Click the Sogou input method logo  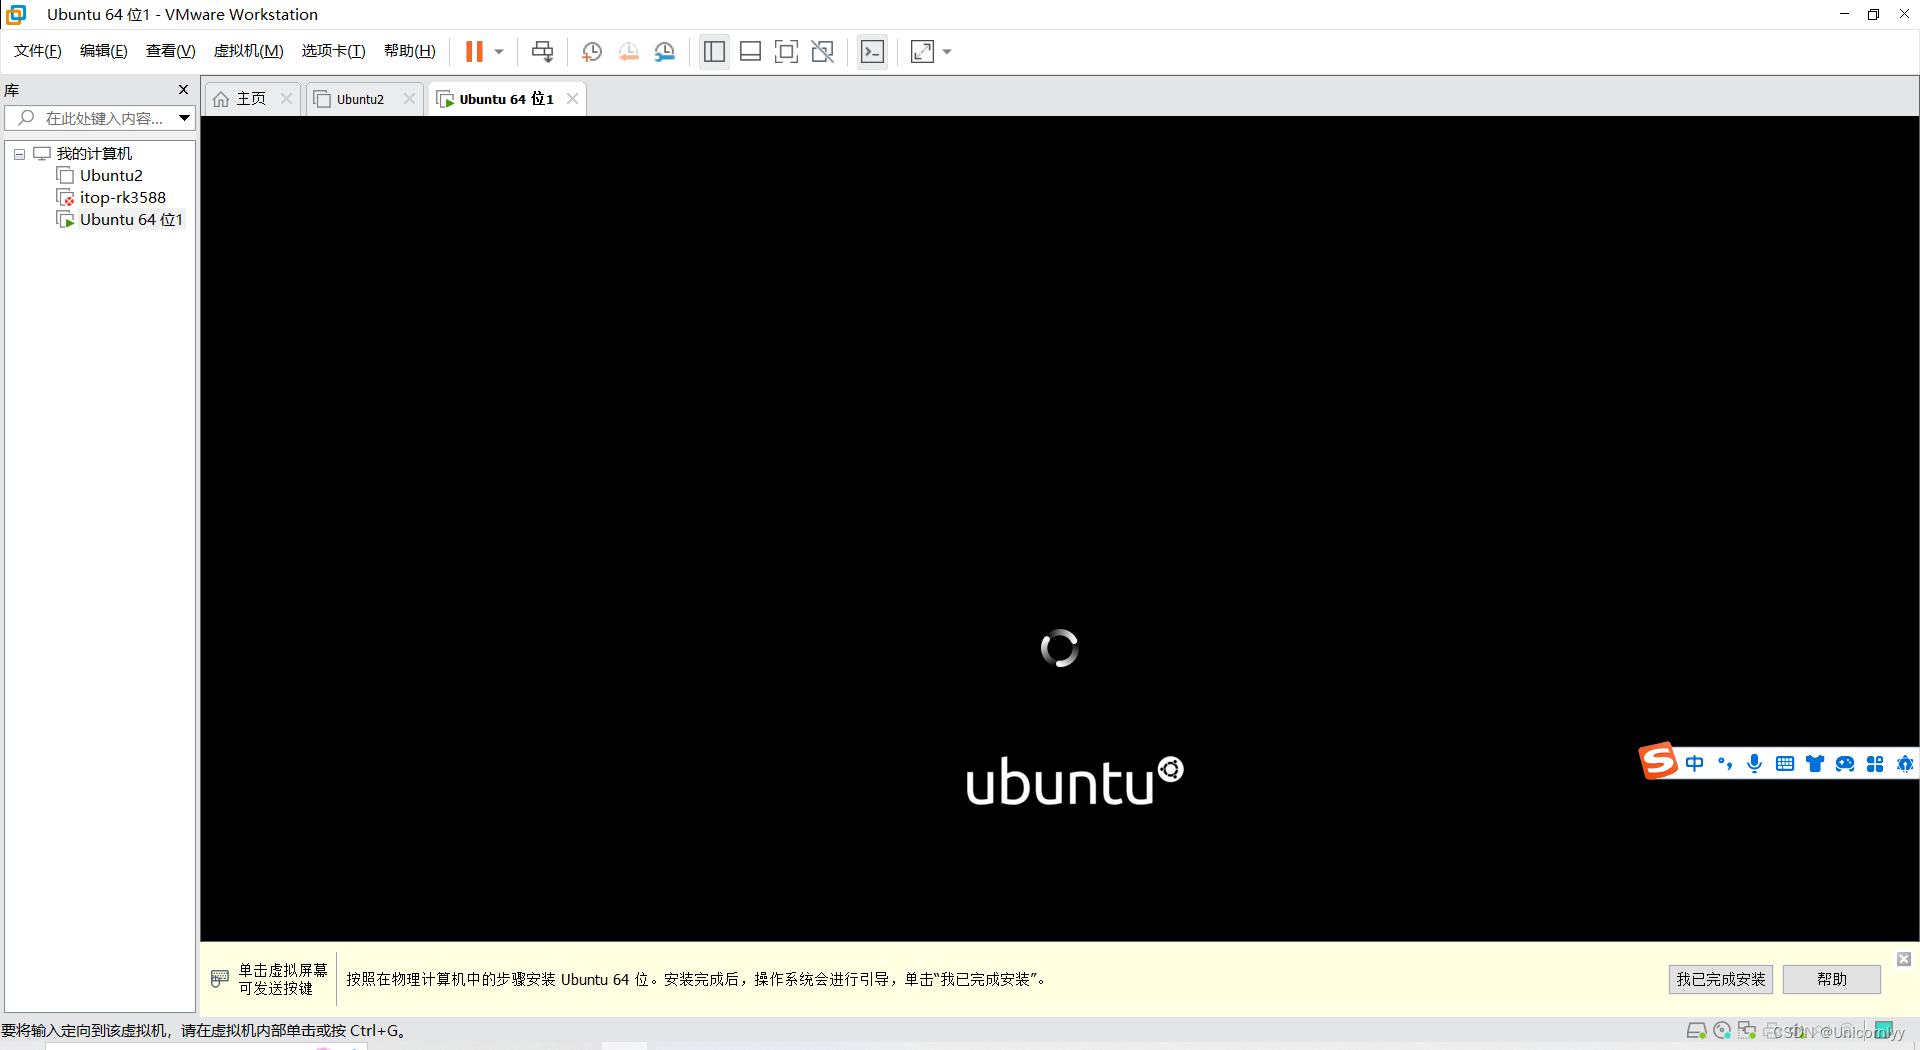pyautogui.click(x=1658, y=762)
